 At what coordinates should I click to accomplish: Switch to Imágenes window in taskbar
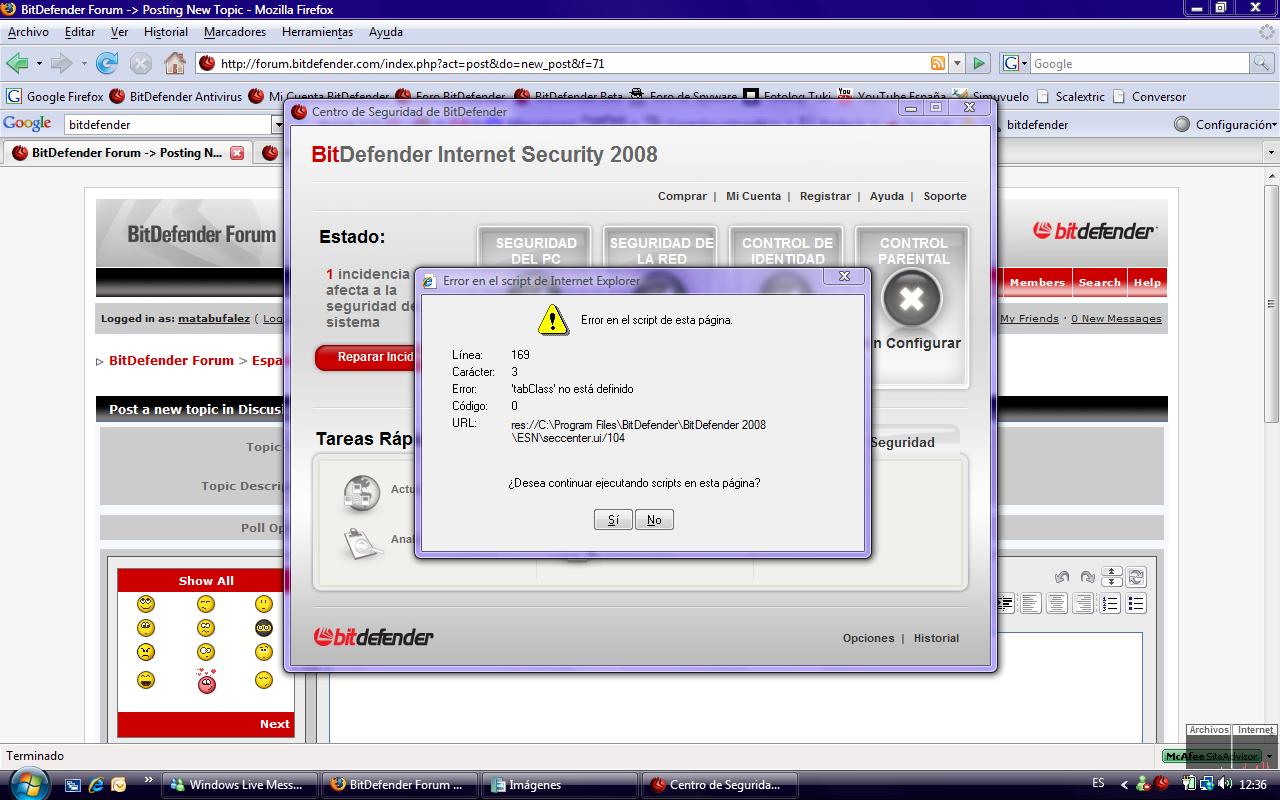click(x=558, y=785)
